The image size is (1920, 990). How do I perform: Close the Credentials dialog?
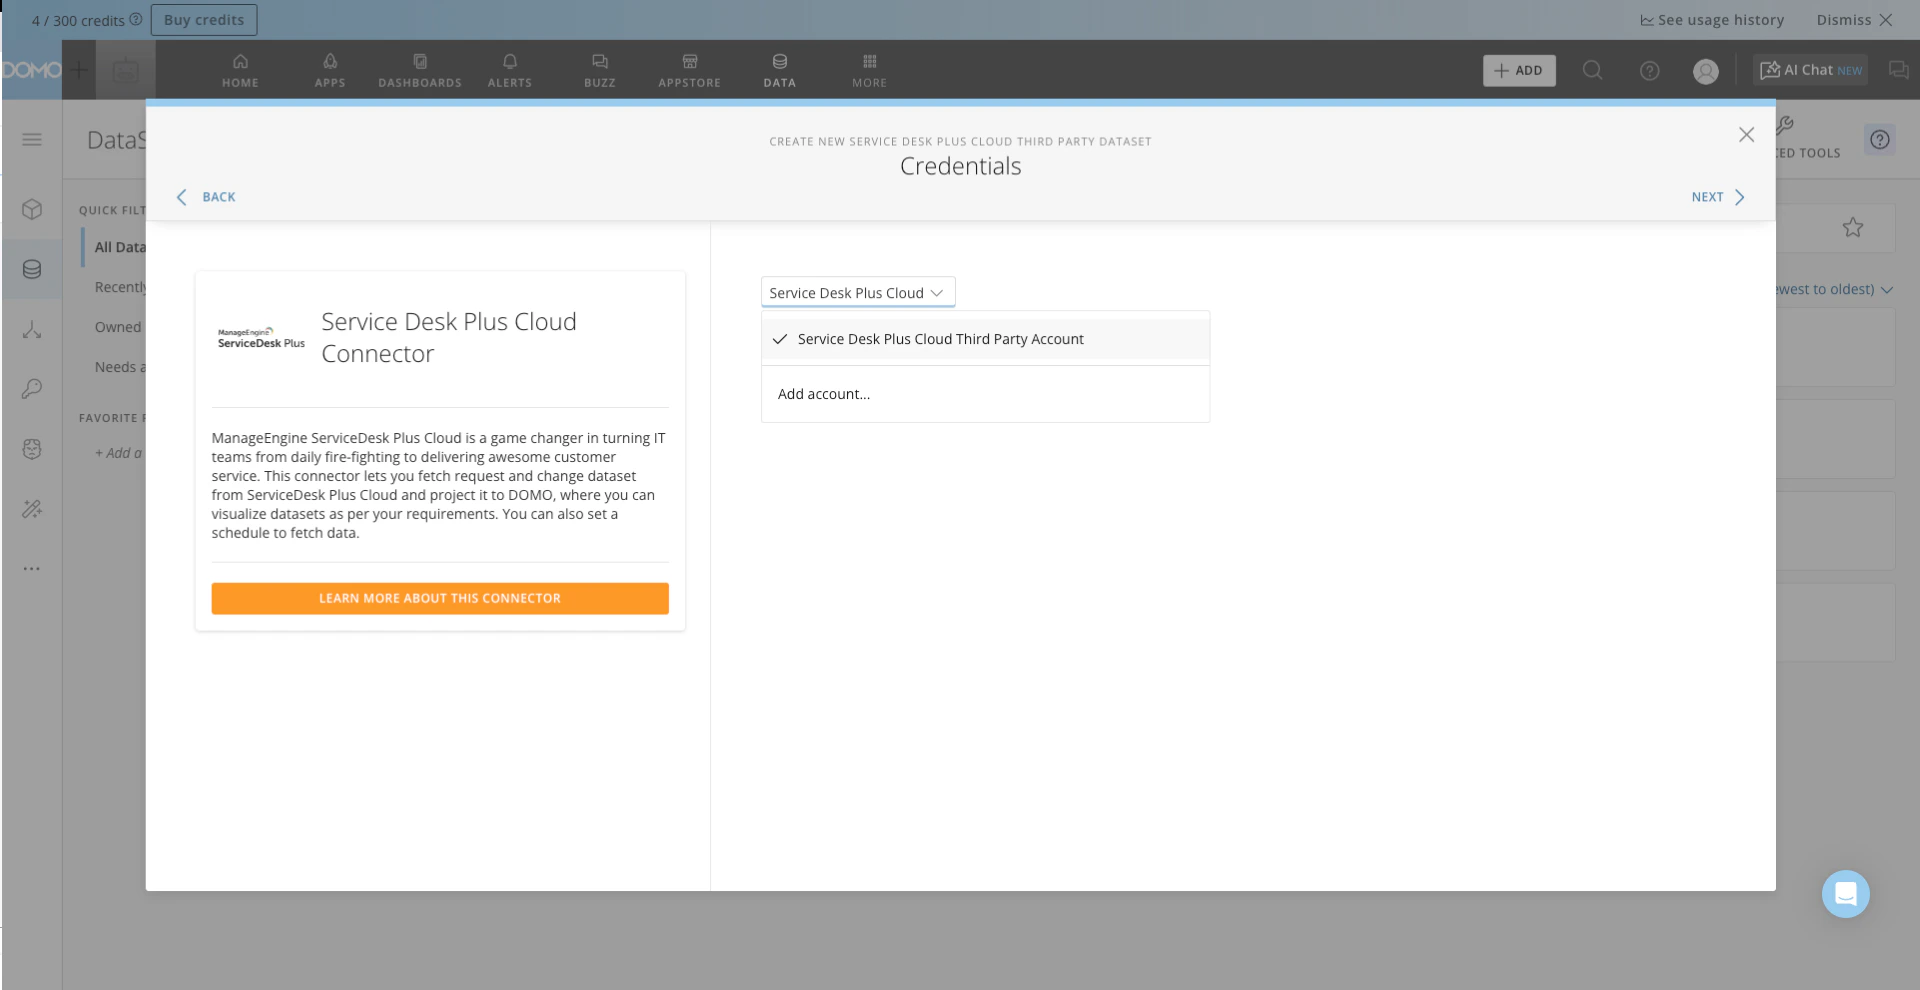[x=1747, y=134]
